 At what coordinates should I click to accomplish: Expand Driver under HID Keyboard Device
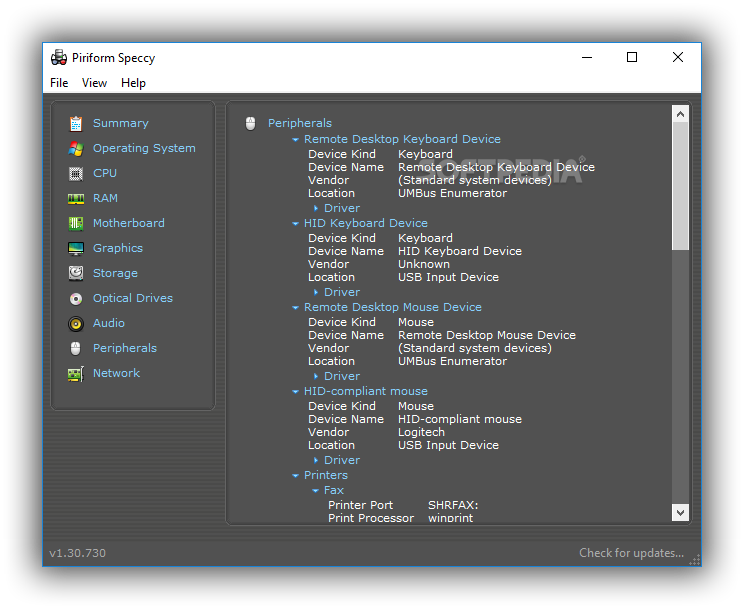coord(316,292)
